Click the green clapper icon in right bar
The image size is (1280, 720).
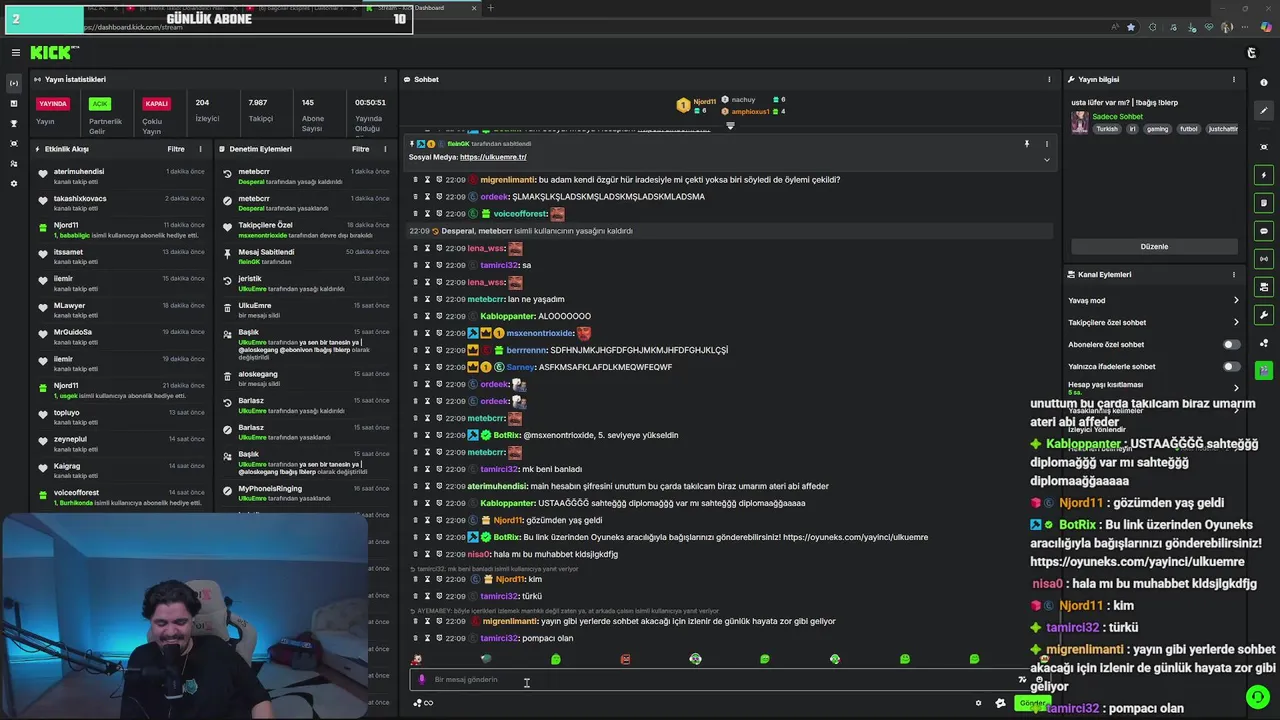(x=1264, y=370)
